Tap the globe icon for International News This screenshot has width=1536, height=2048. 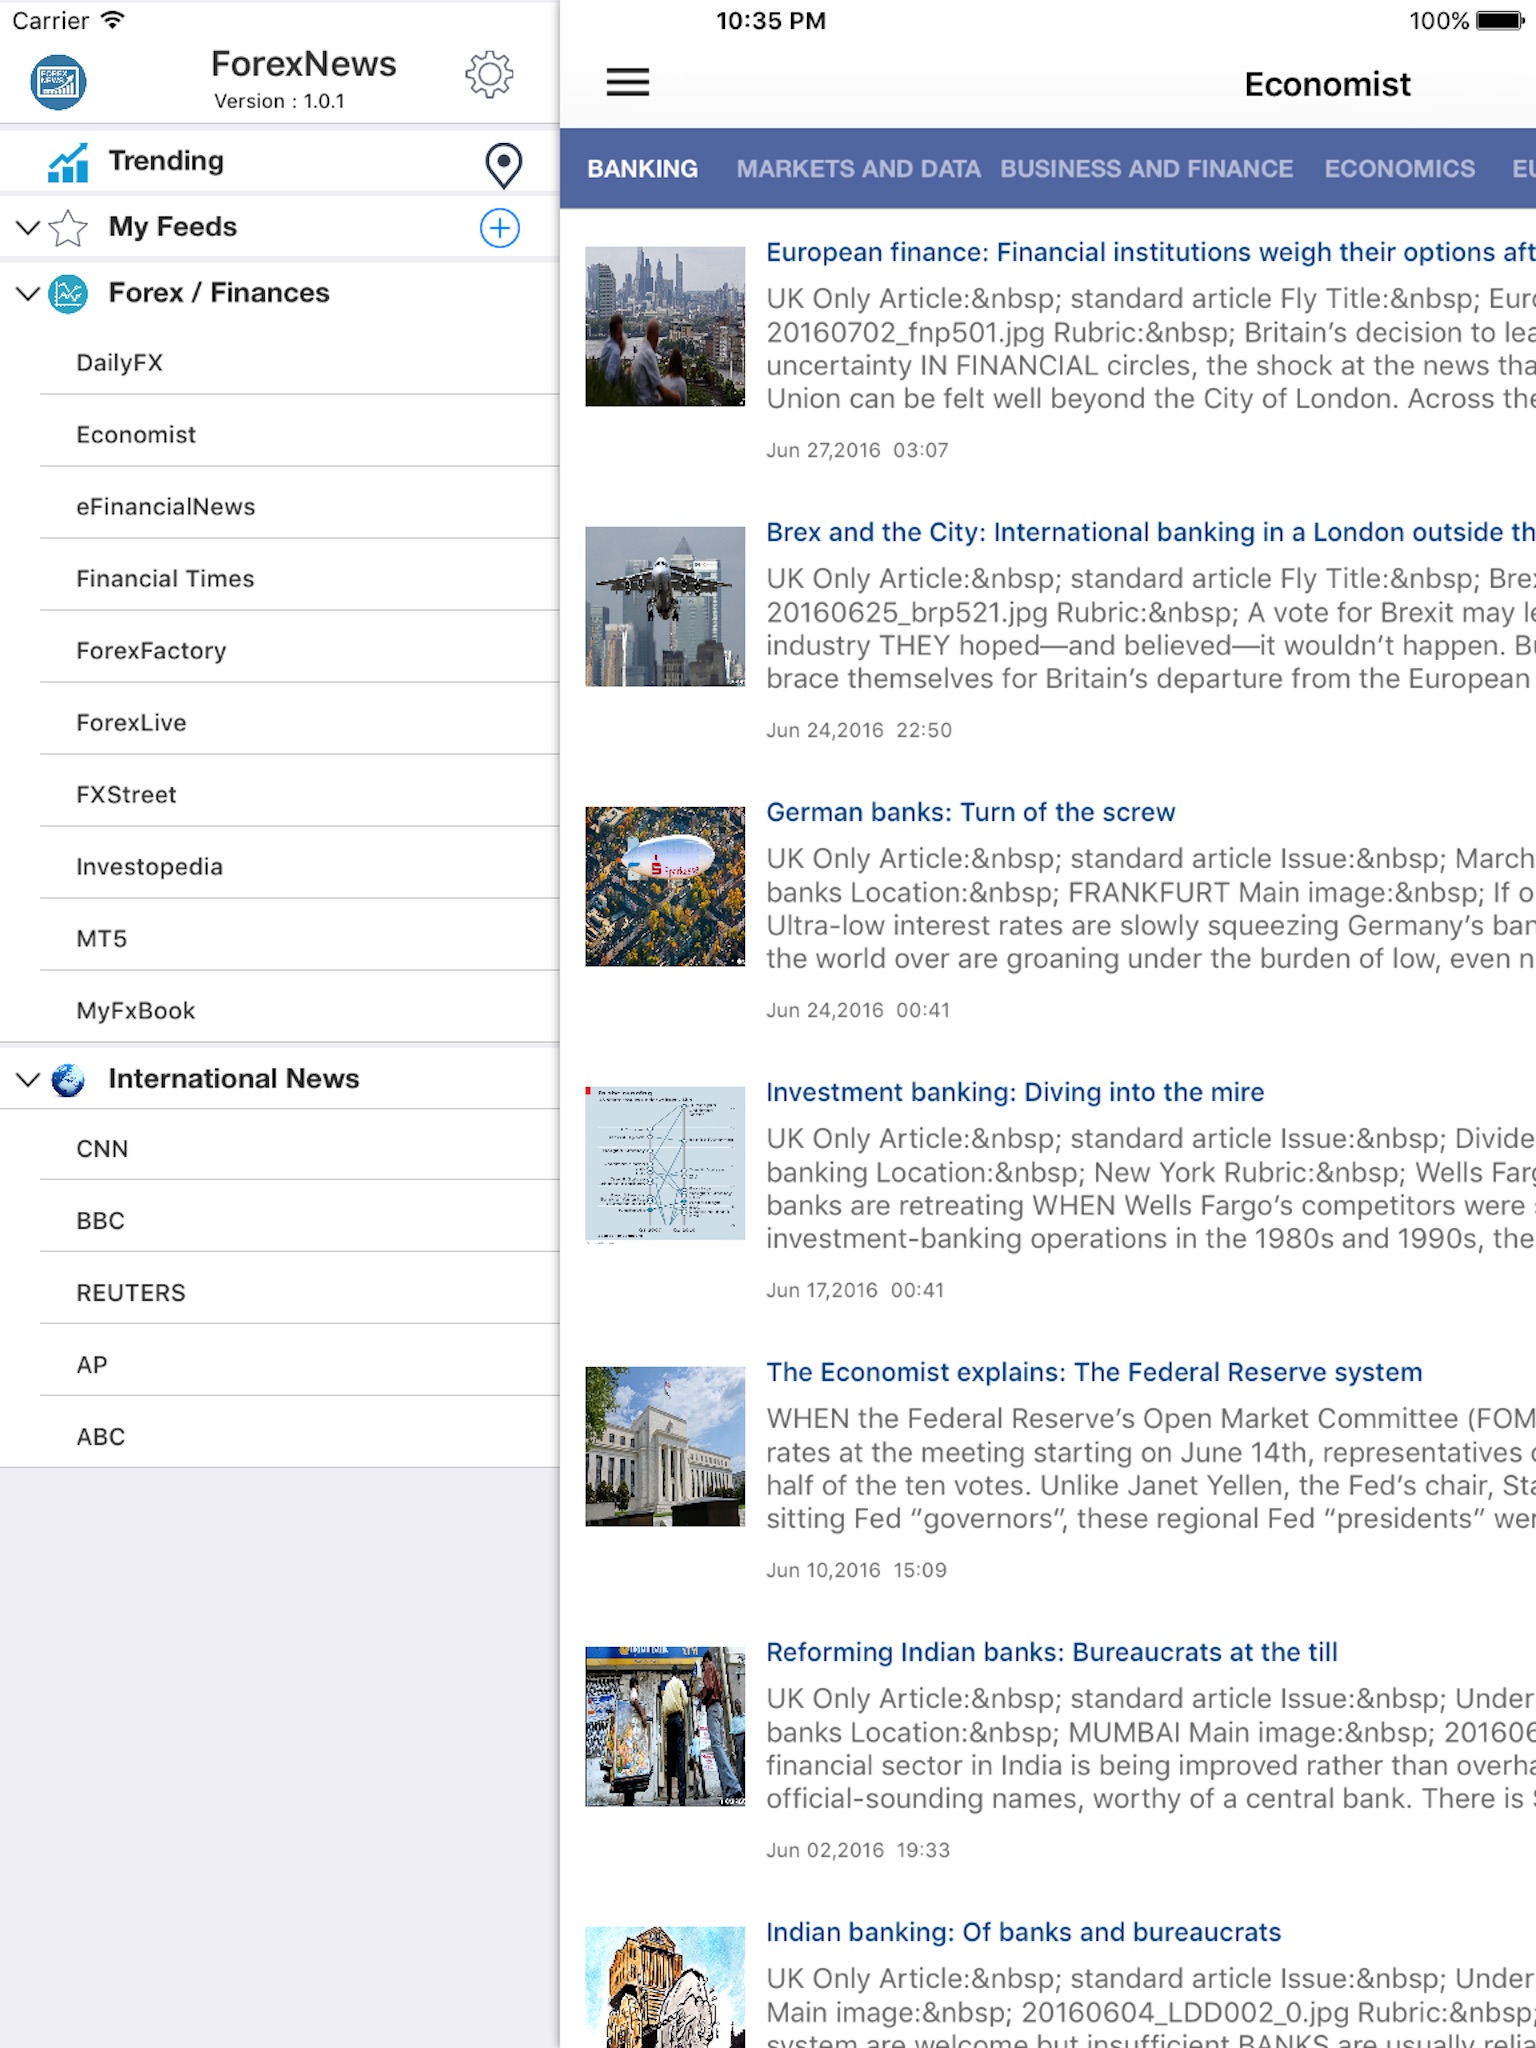tap(68, 1080)
